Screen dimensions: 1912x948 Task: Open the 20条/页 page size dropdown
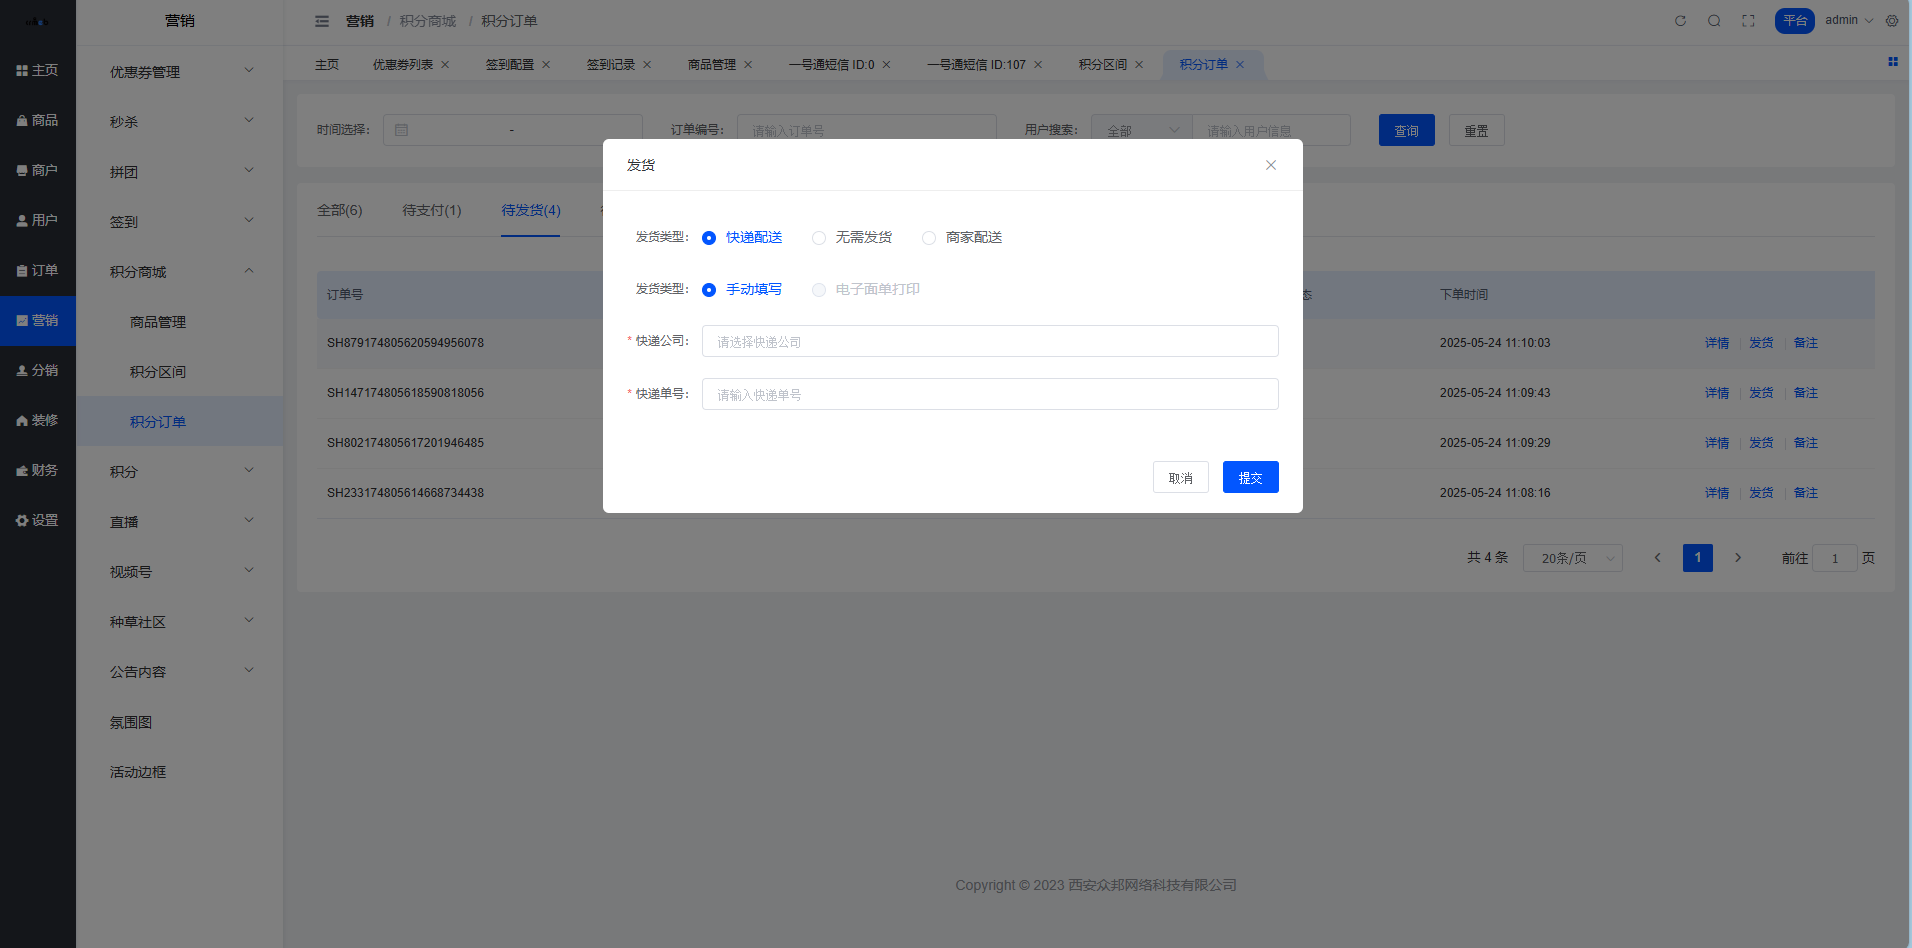click(1572, 558)
